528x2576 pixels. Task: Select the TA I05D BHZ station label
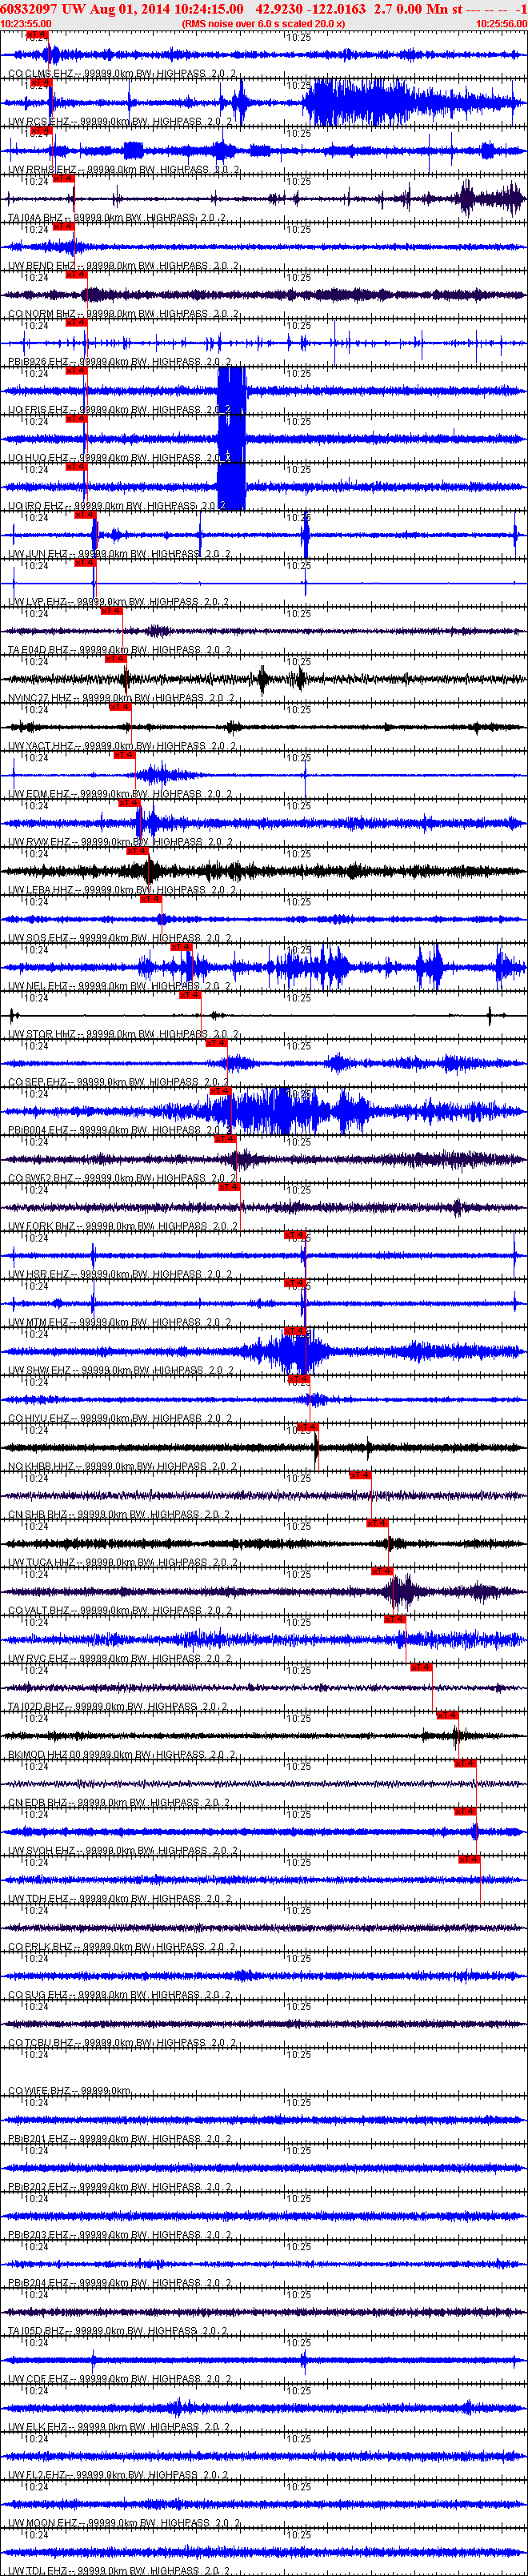[x=118, y=2330]
